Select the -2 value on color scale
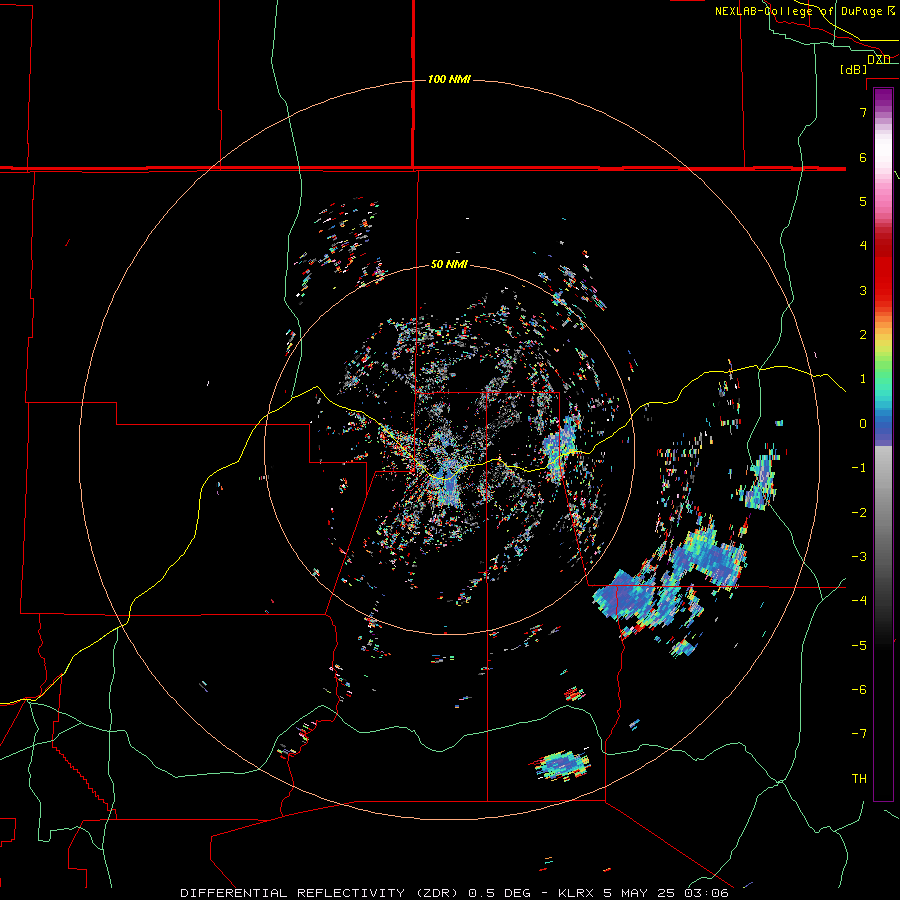The image size is (900, 900). [x=859, y=513]
